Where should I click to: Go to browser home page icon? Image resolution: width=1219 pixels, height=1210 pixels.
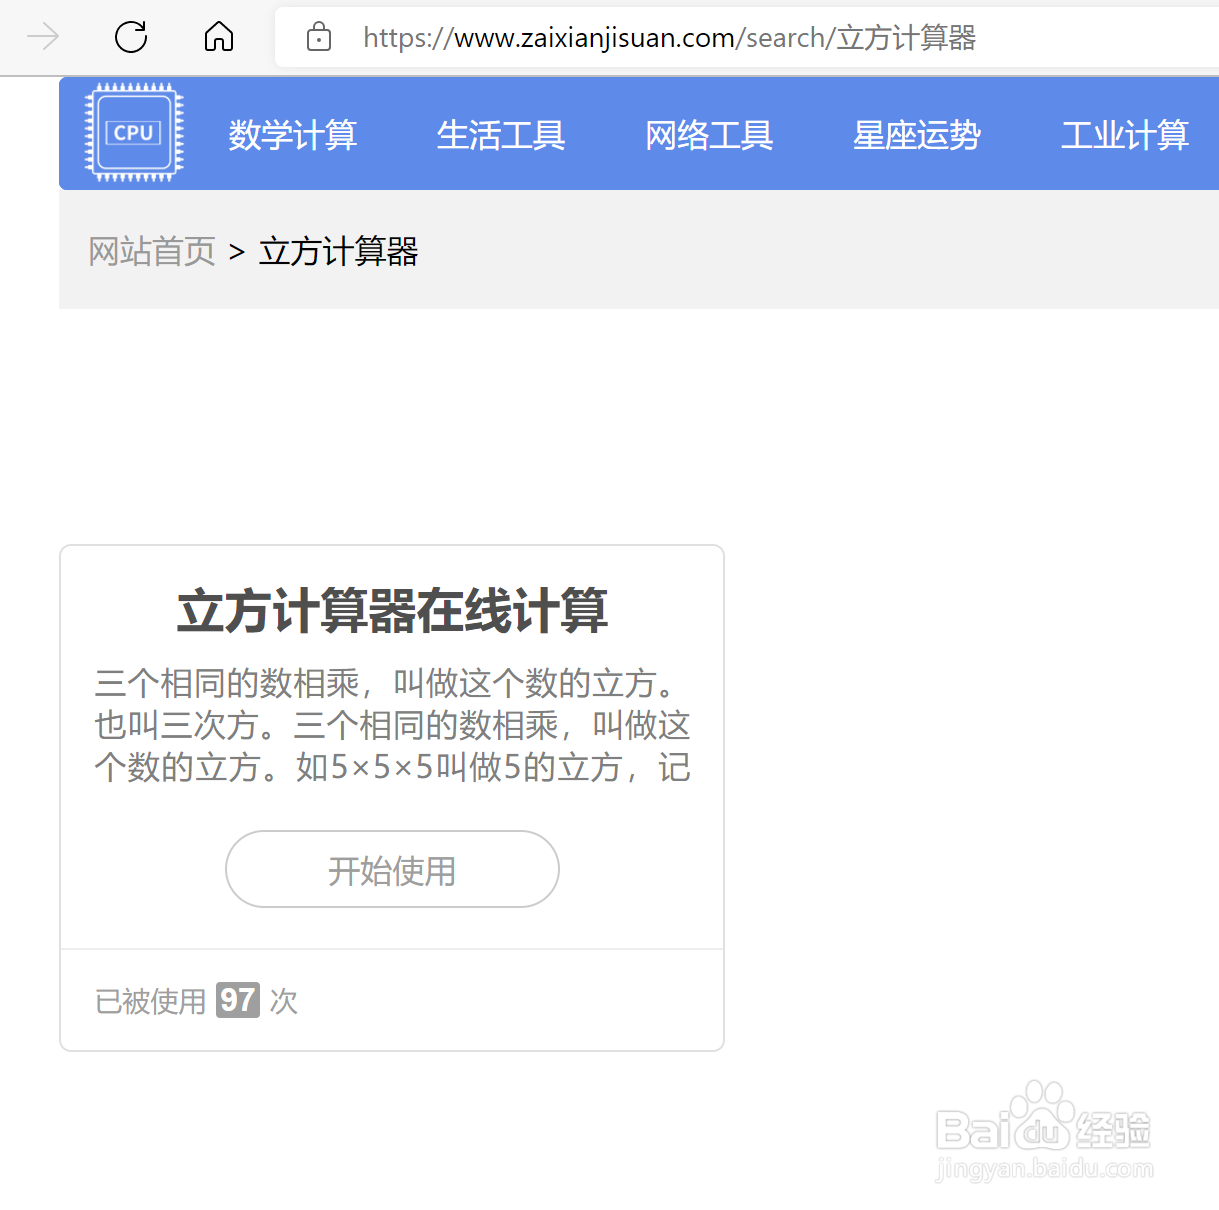[x=219, y=37]
